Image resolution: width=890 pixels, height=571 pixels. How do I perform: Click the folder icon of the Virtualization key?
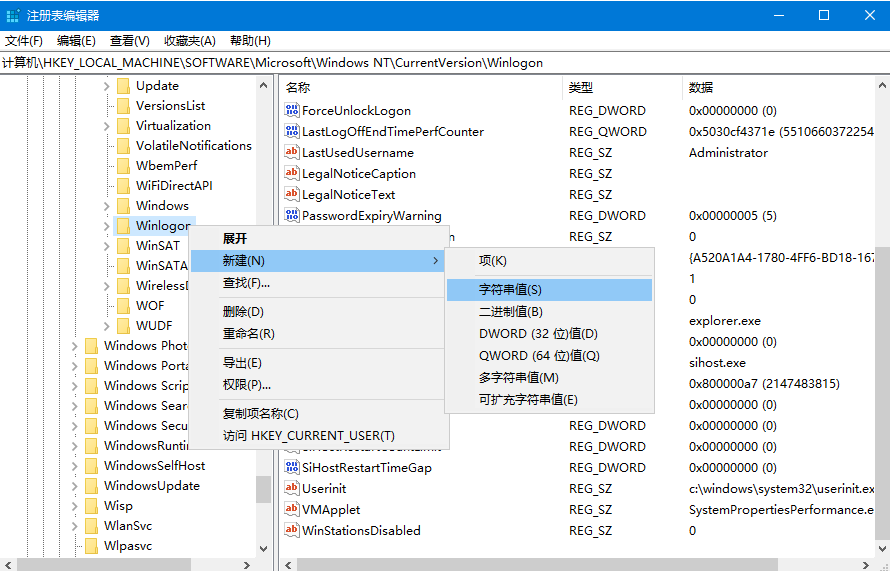pyautogui.click(x=123, y=126)
